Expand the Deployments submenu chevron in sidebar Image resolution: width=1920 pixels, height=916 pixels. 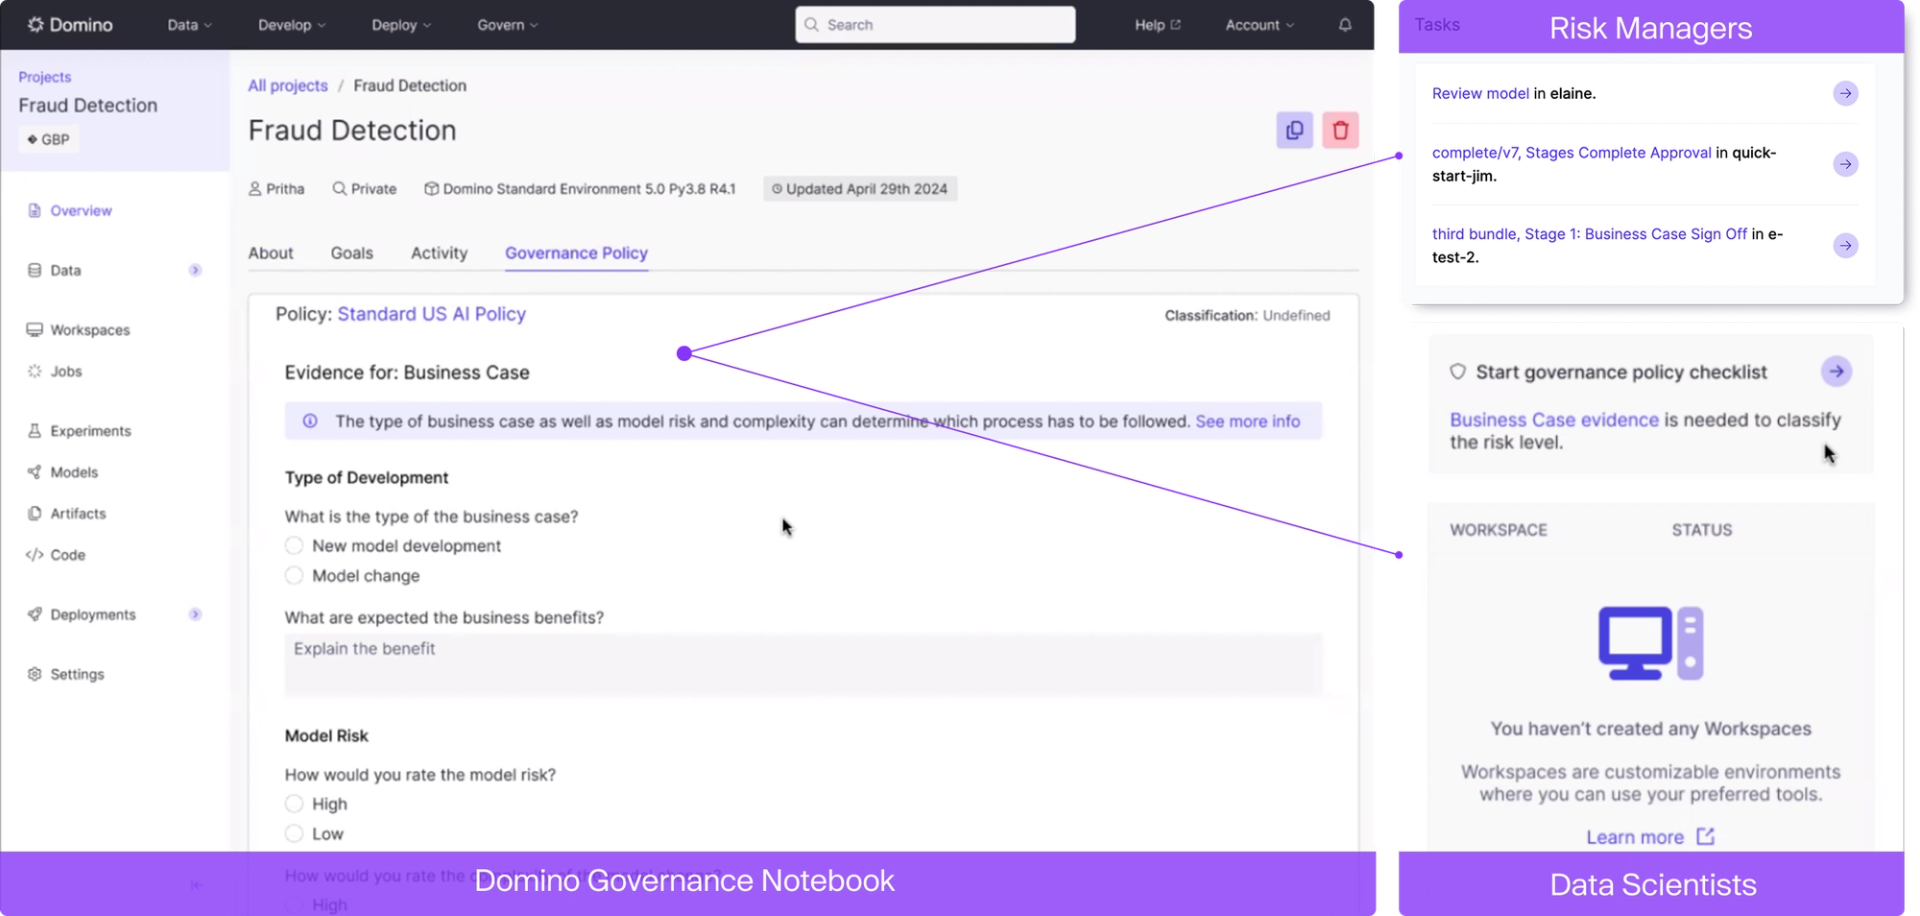(195, 615)
